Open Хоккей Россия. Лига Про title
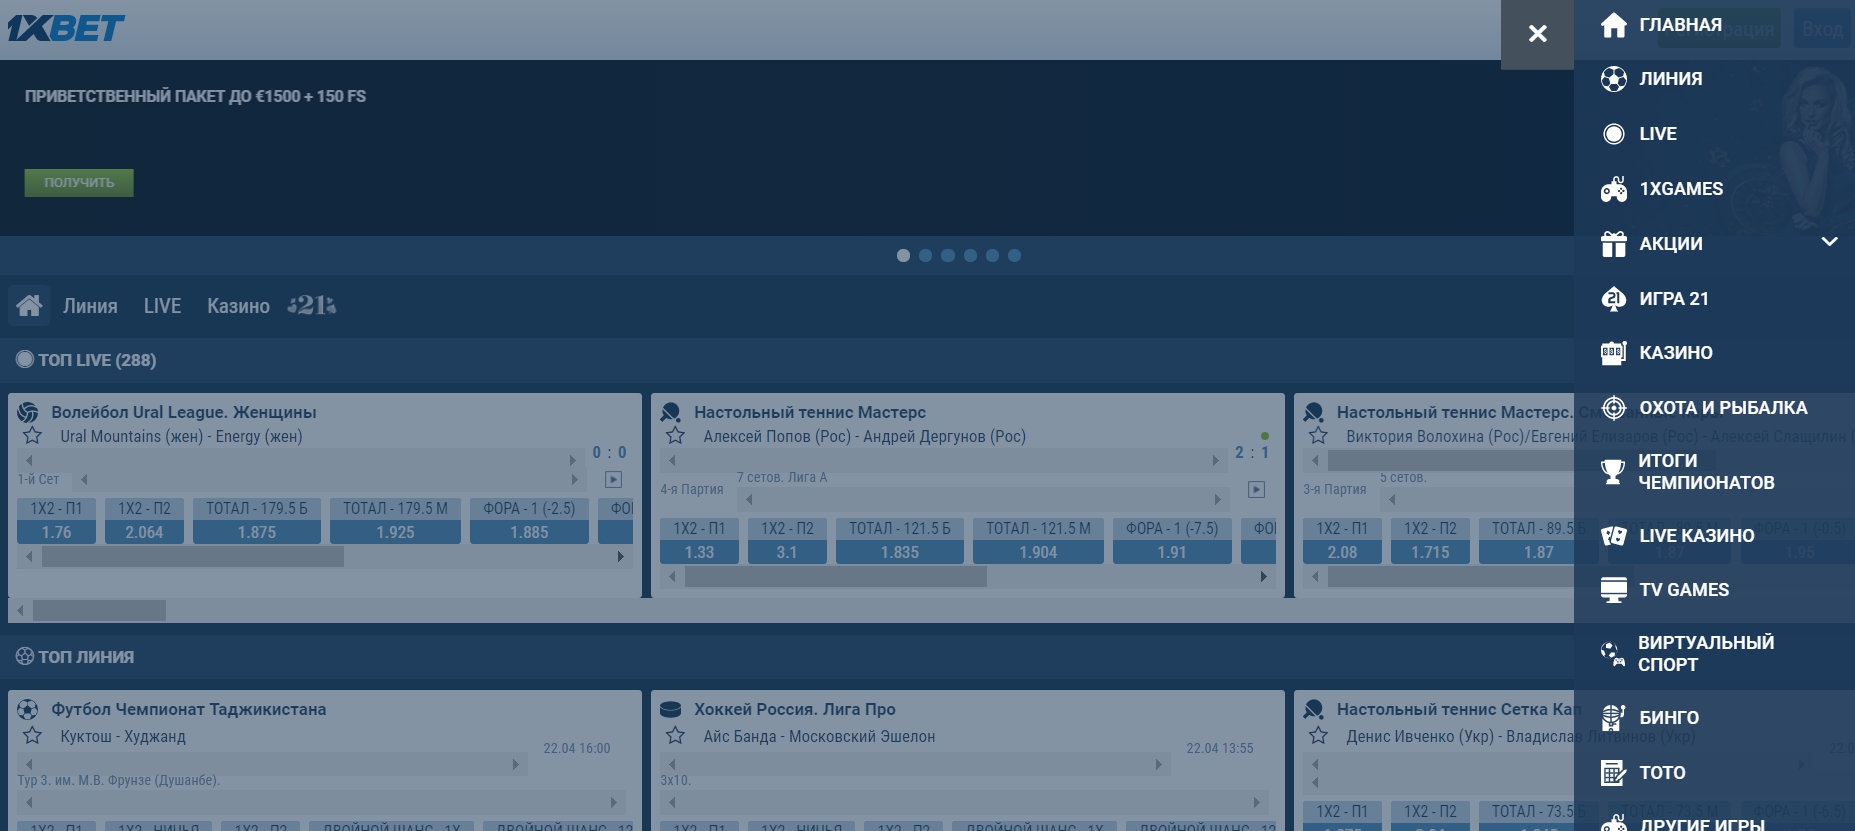This screenshot has height=831, width=1855. (795, 709)
